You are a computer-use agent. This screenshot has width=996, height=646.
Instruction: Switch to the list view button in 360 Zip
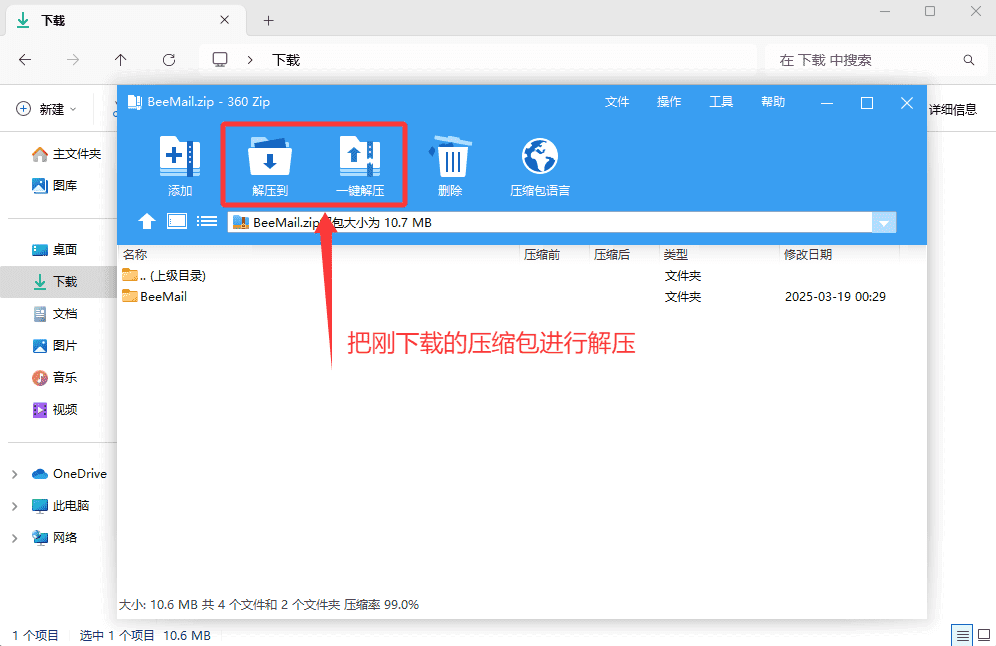pyautogui.click(x=207, y=221)
